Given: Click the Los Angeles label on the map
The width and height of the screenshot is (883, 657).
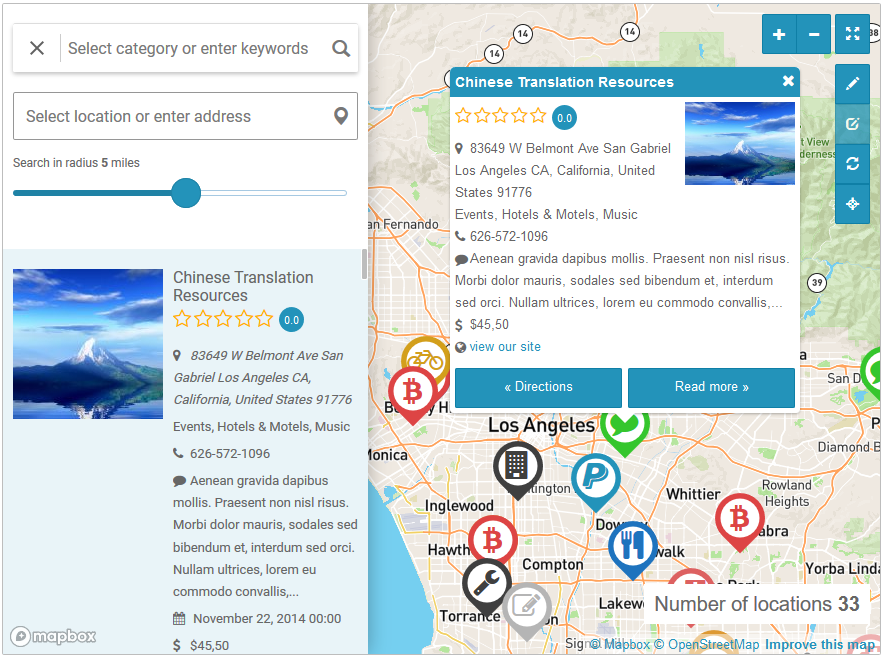Looking at the screenshot, I should (541, 425).
